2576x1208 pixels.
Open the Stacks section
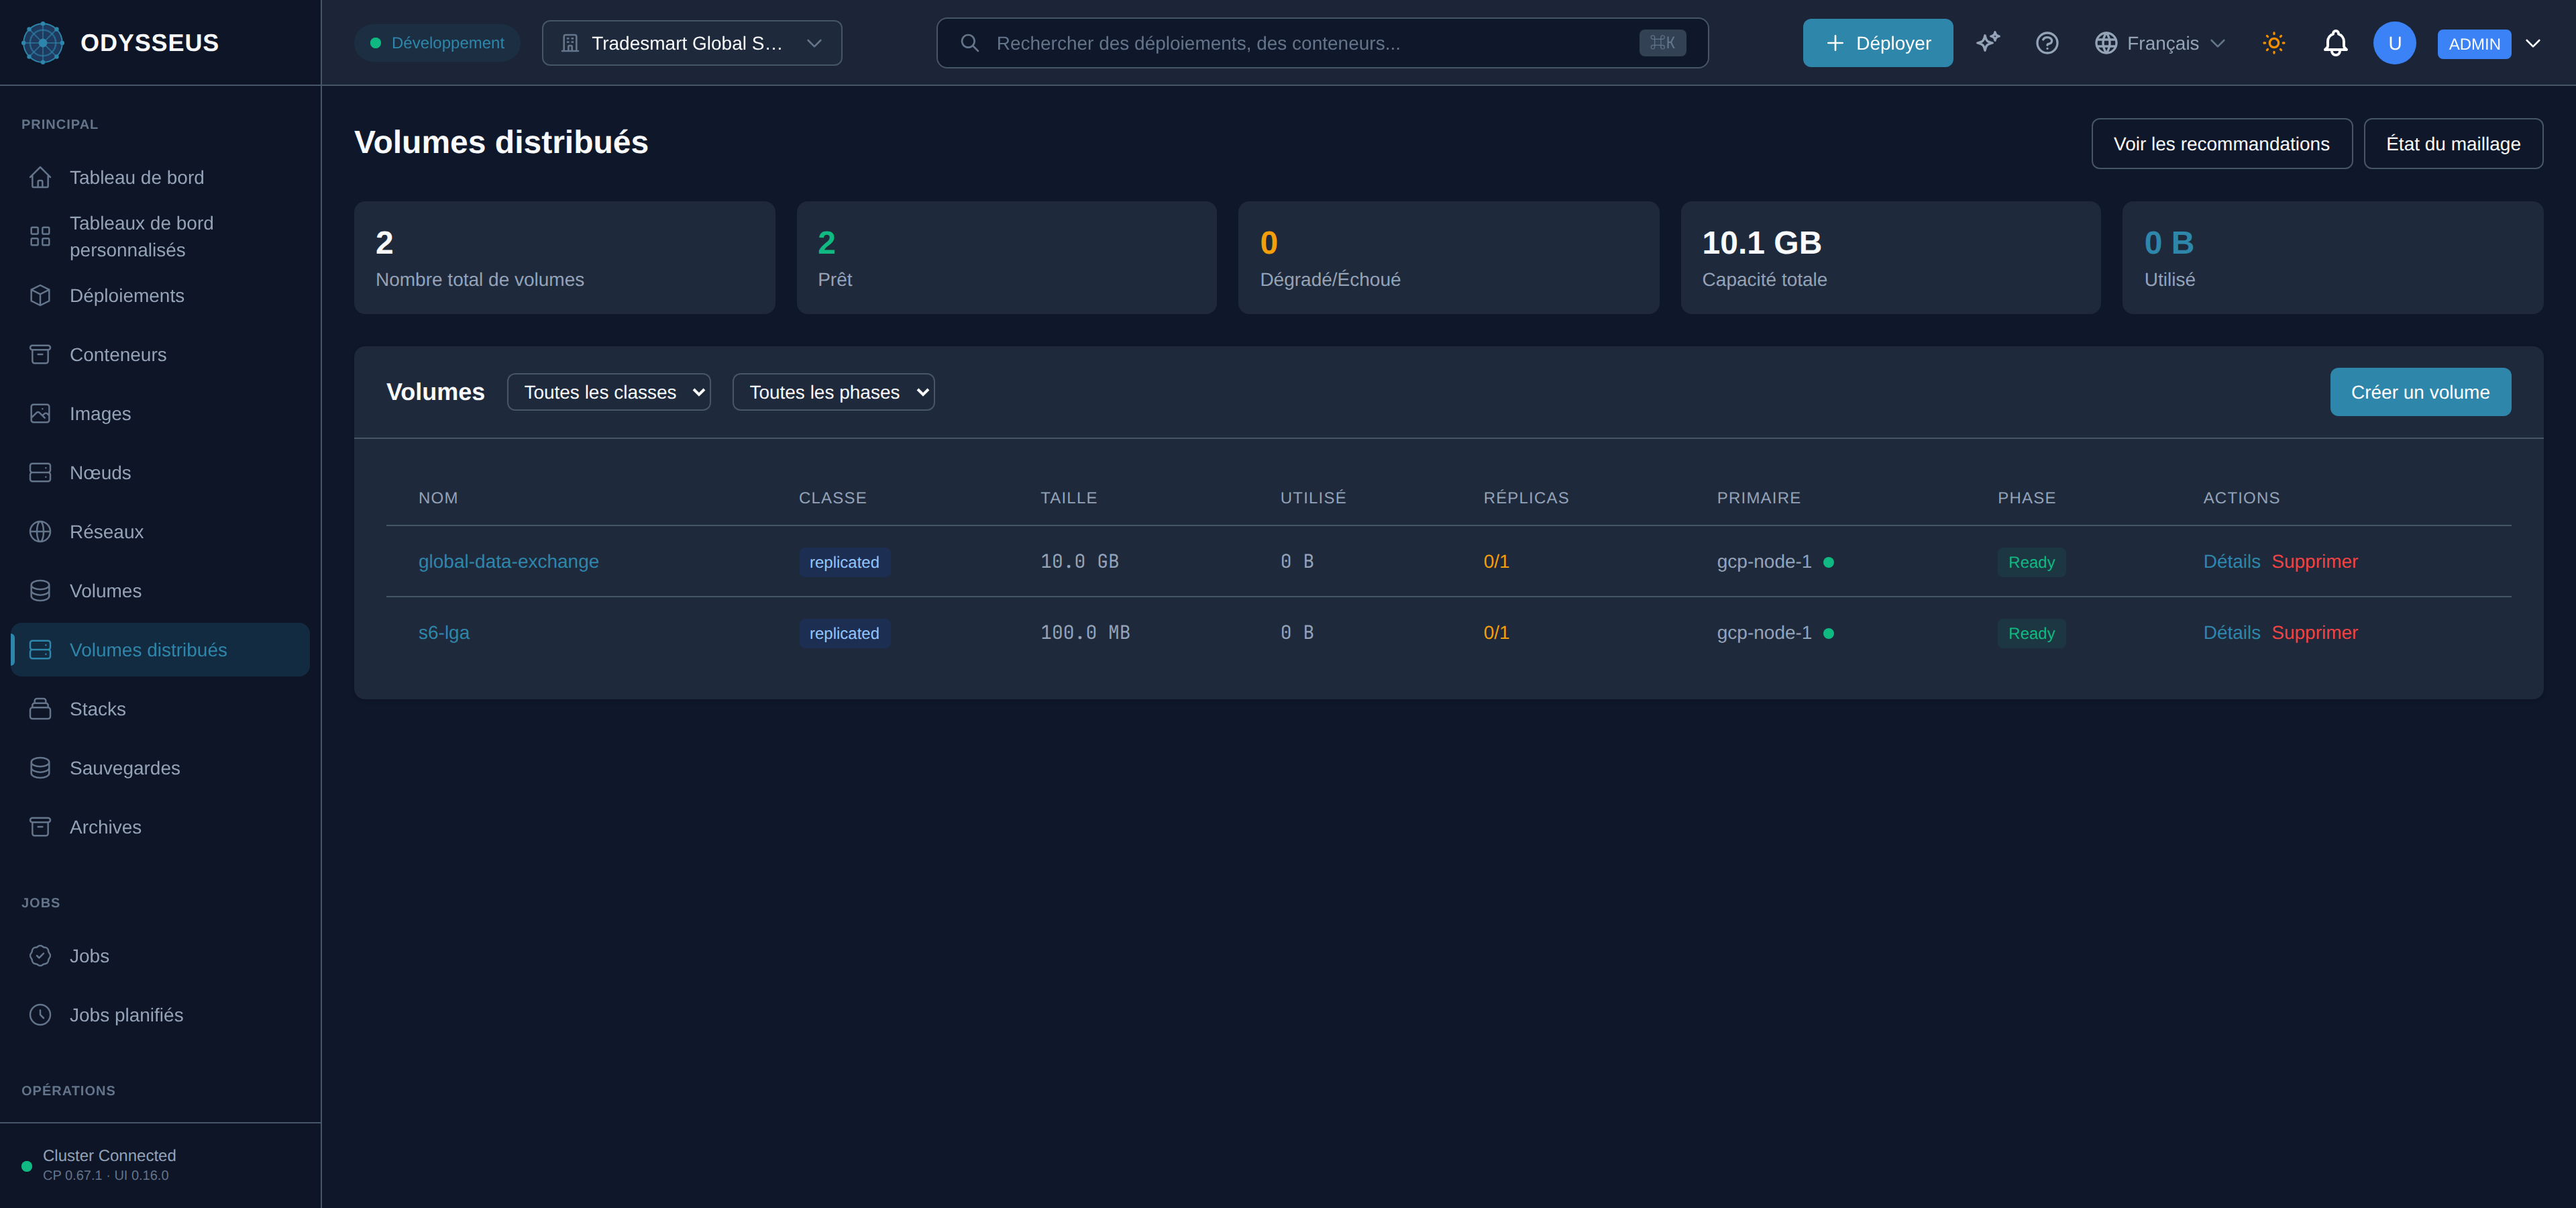[160, 708]
